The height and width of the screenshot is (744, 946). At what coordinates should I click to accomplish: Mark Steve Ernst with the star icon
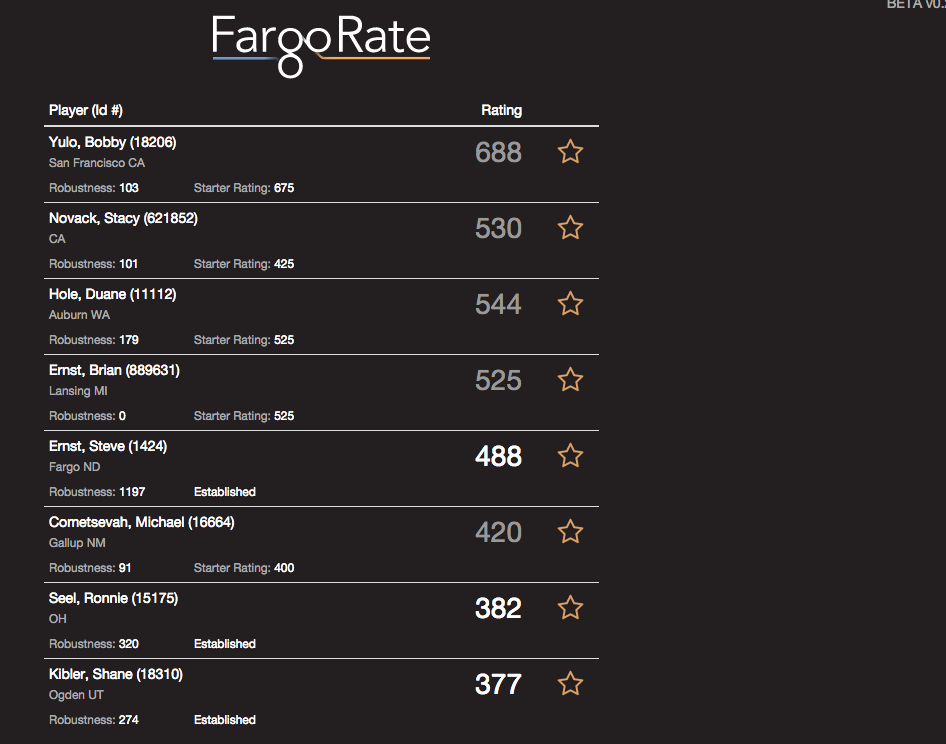(x=570, y=456)
